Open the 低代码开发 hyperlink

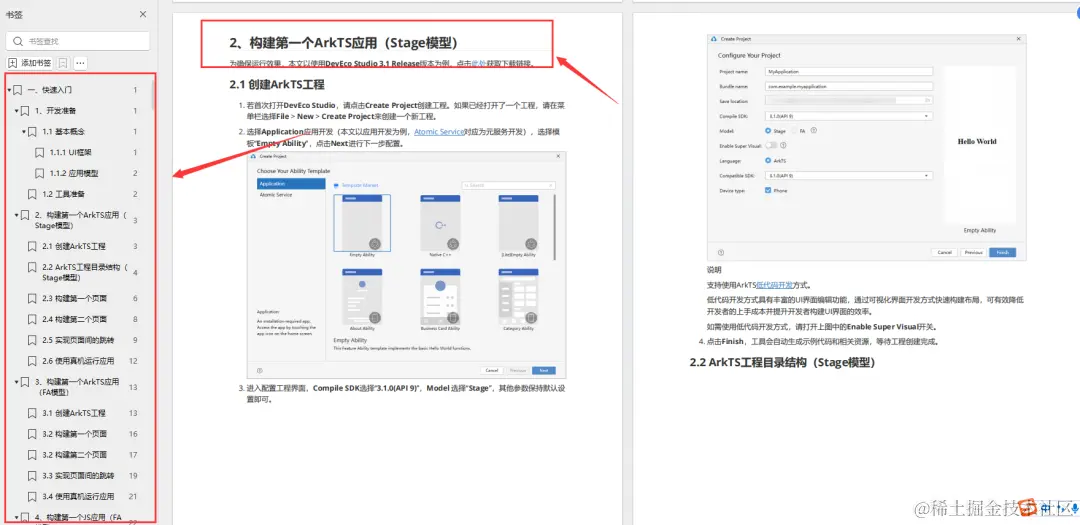click(773, 285)
